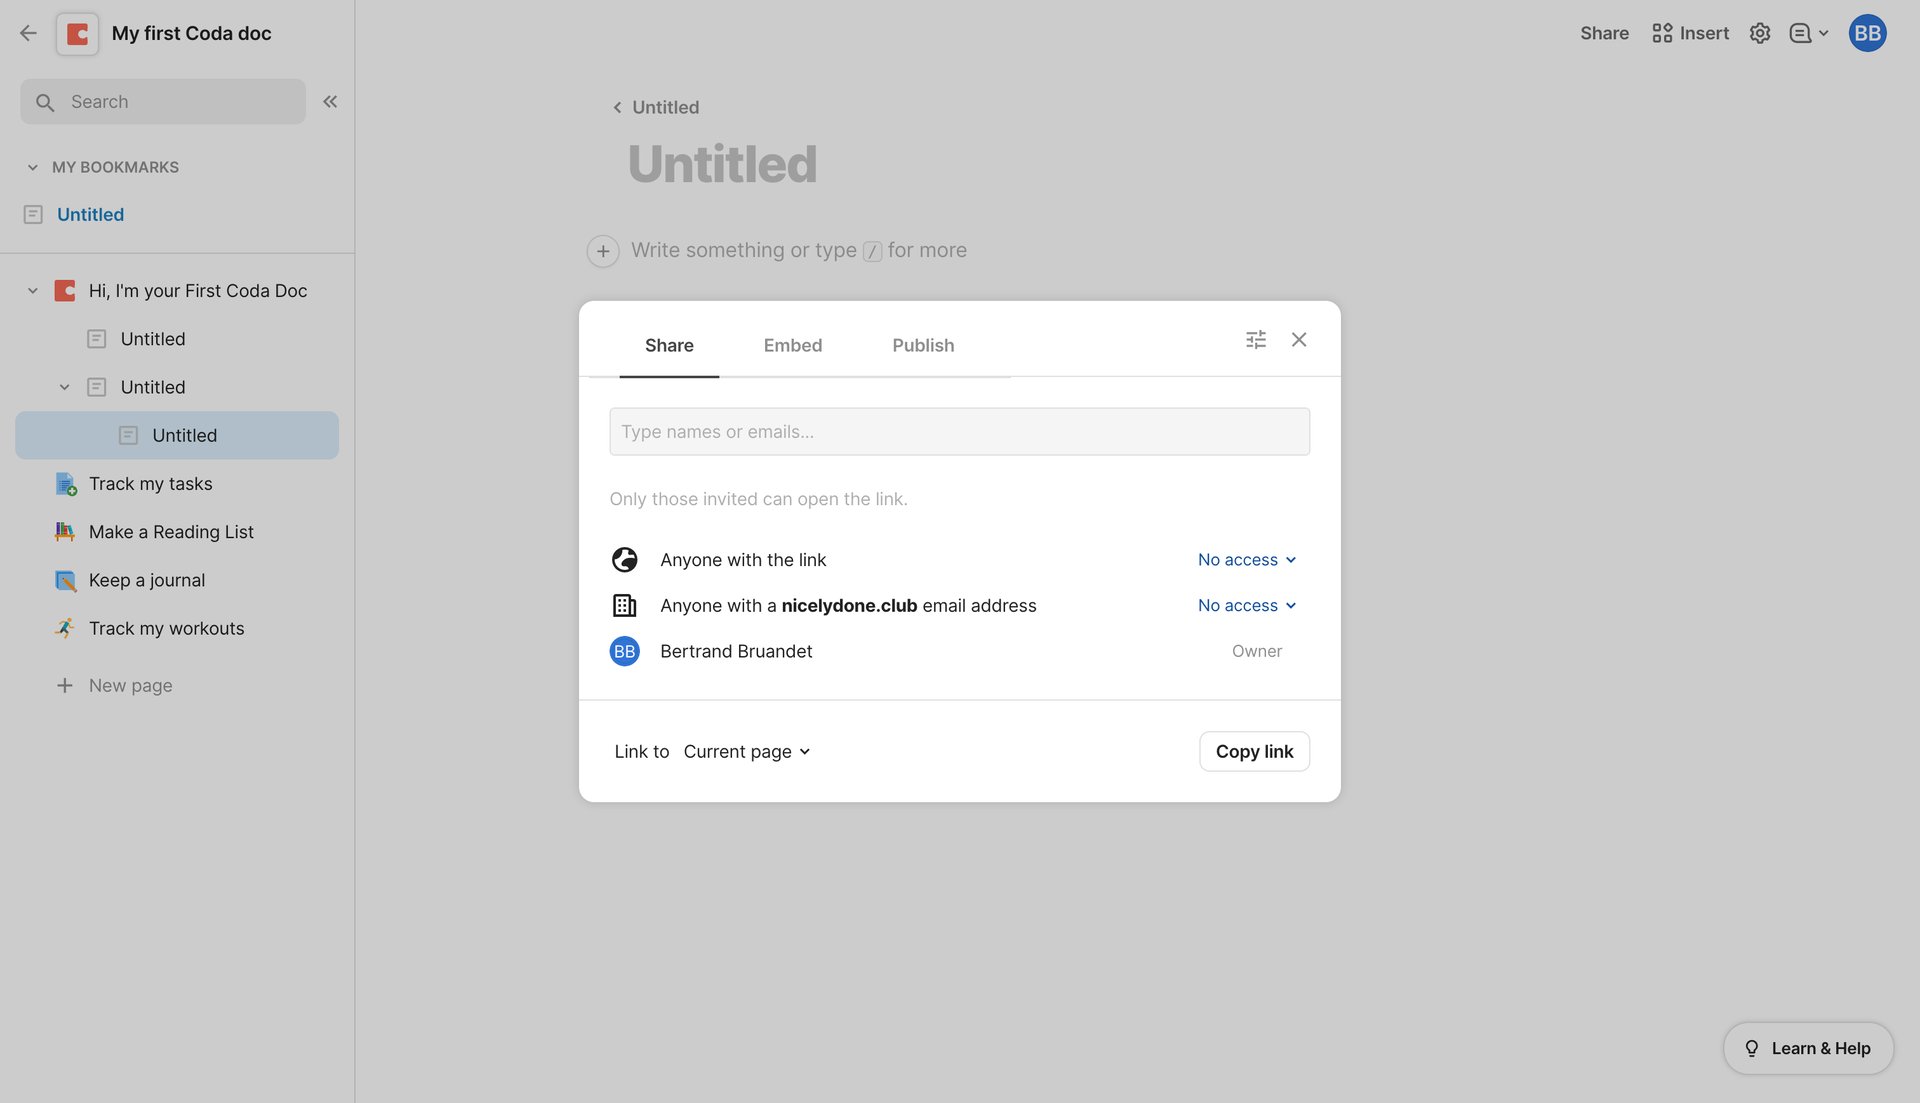The width and height of the screenshot is (1920, 1103).
Task: Open advanced sharing settings via sliders icon
Action: click(1256, 339)
